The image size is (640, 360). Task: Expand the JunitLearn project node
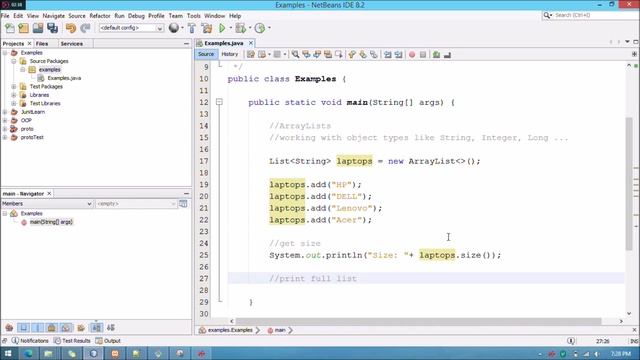tap(5, 112)
